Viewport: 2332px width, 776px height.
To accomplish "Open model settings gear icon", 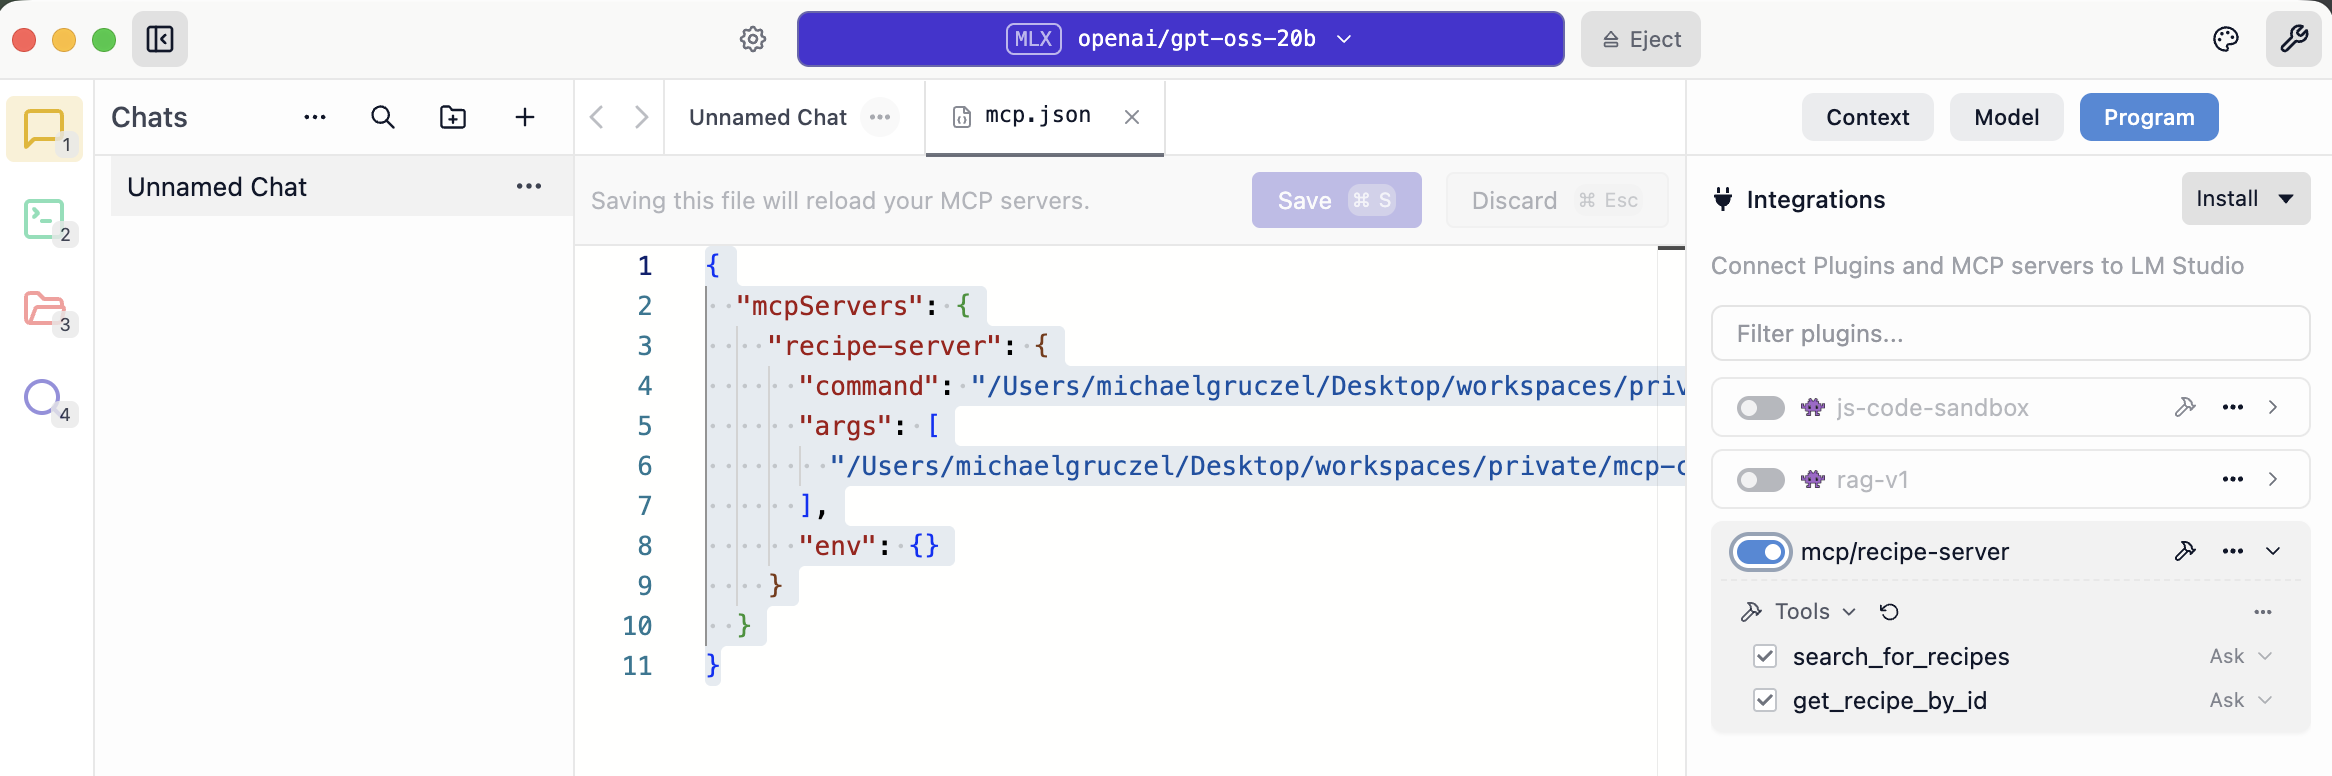I will coord(753,39).
